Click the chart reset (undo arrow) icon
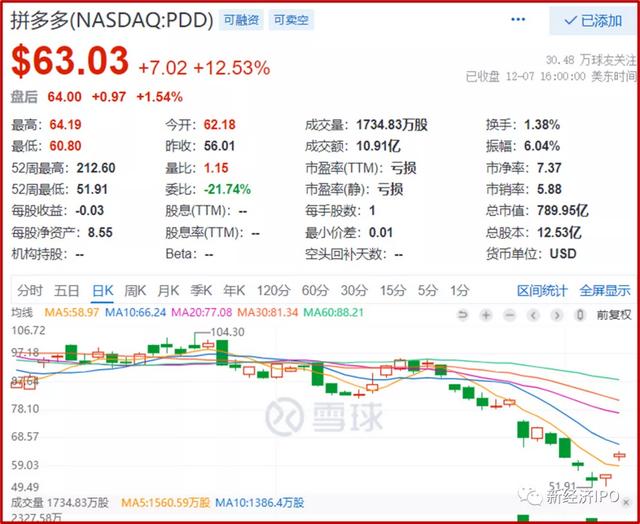640x524 pixels. pyautogui.click(x=462, y=315)
